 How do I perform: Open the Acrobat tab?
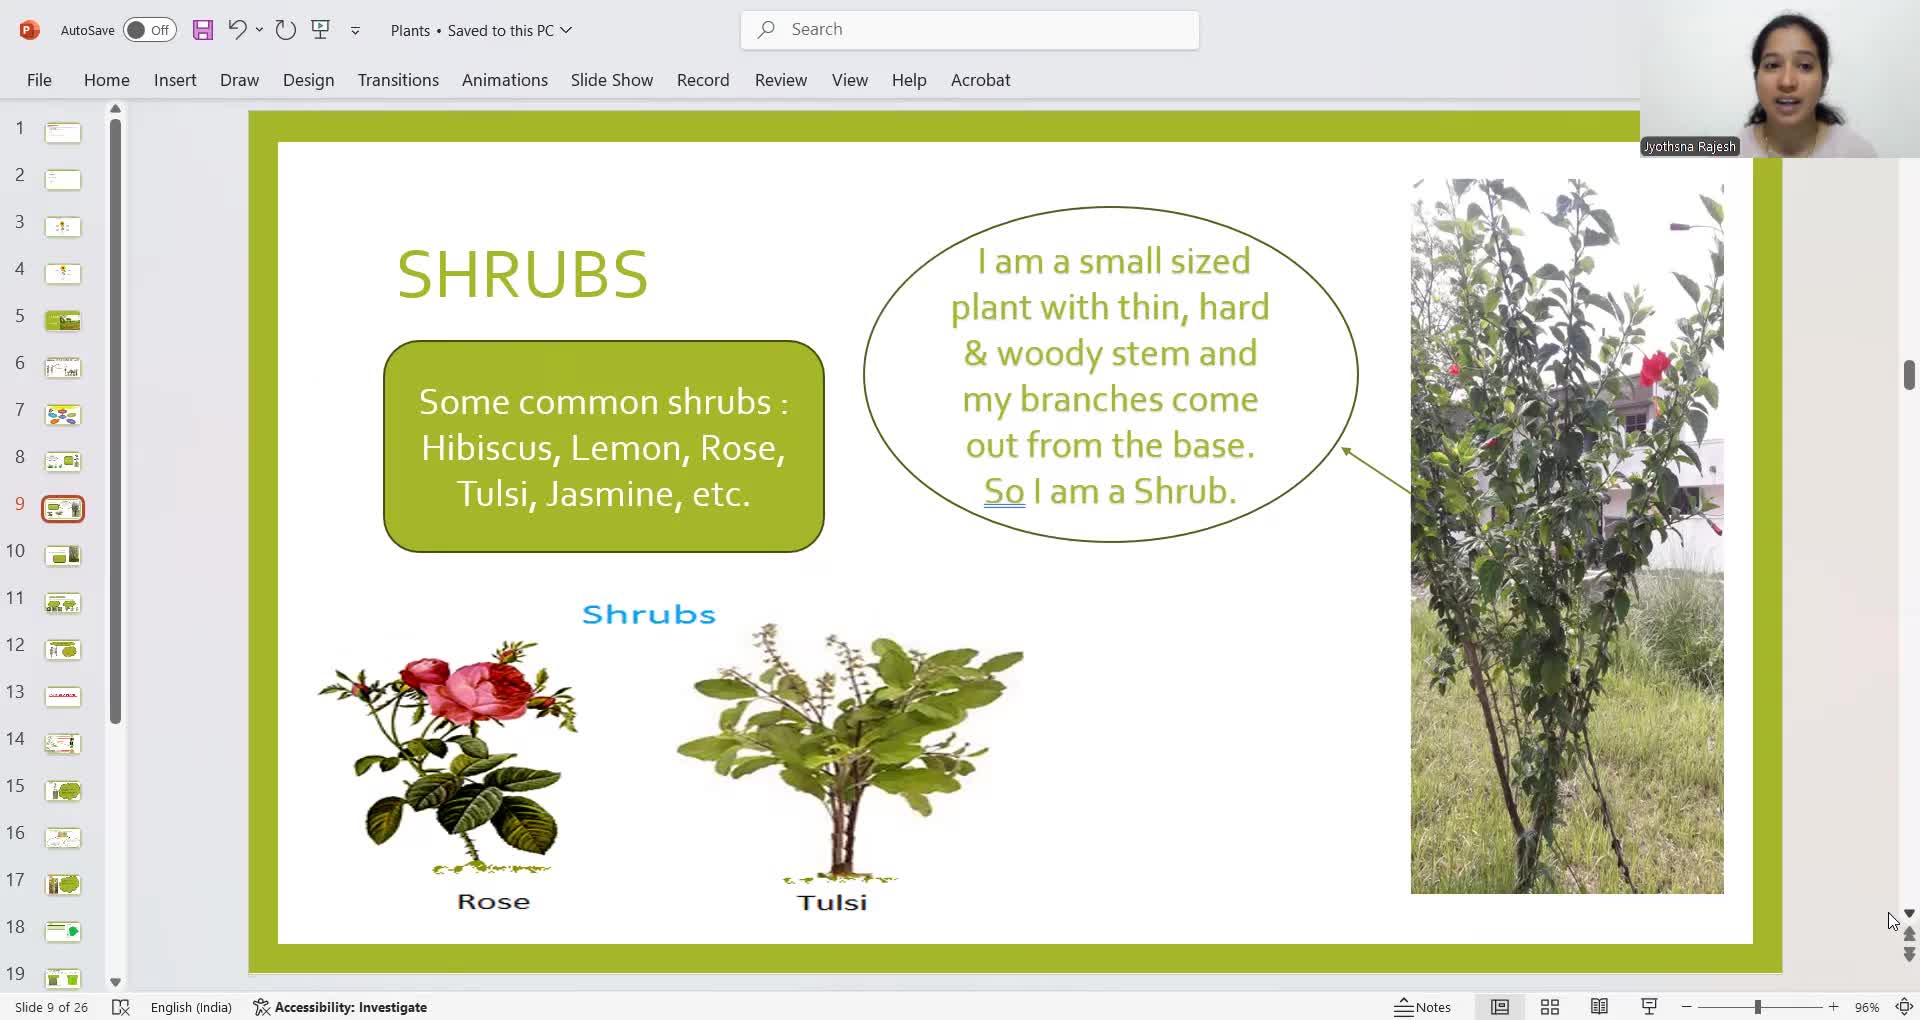pyautogui.click(x=980, y=80)
